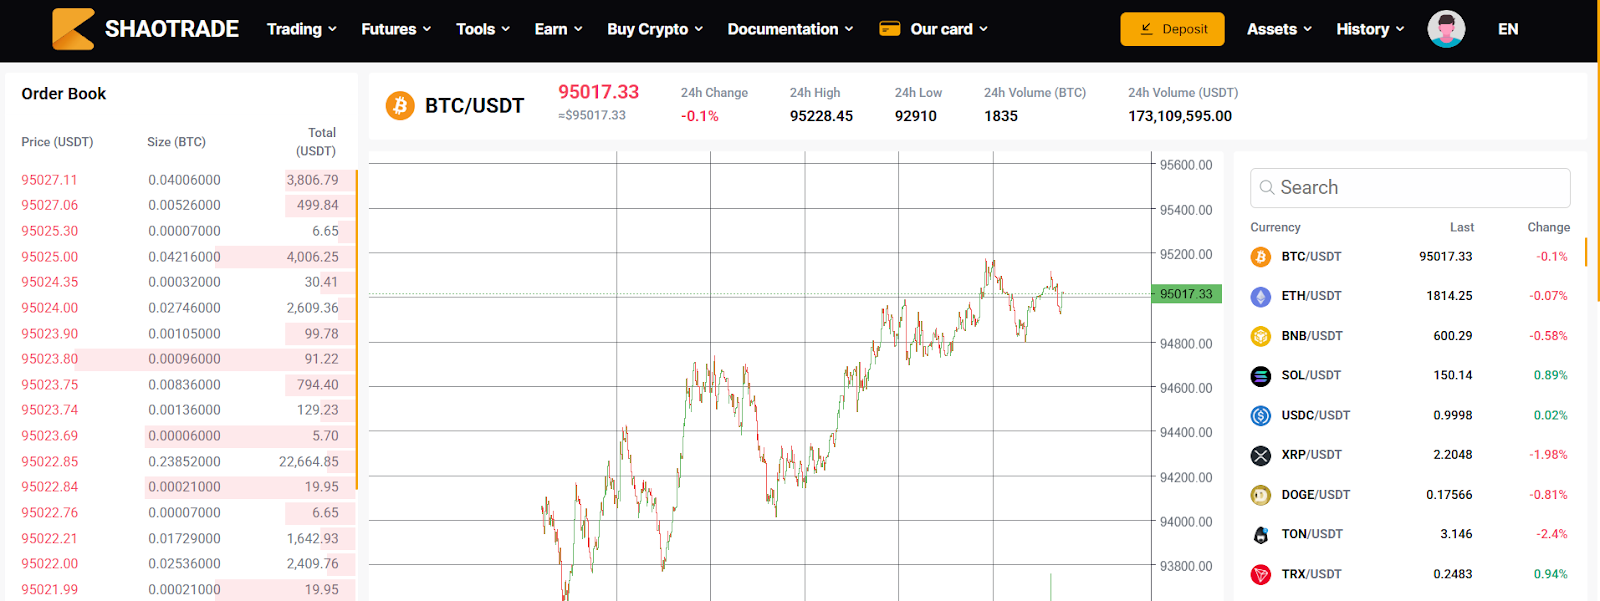Click the search magnifier icon
Viewport: 1600px width, 601px height.
(x=1267, y=188)
